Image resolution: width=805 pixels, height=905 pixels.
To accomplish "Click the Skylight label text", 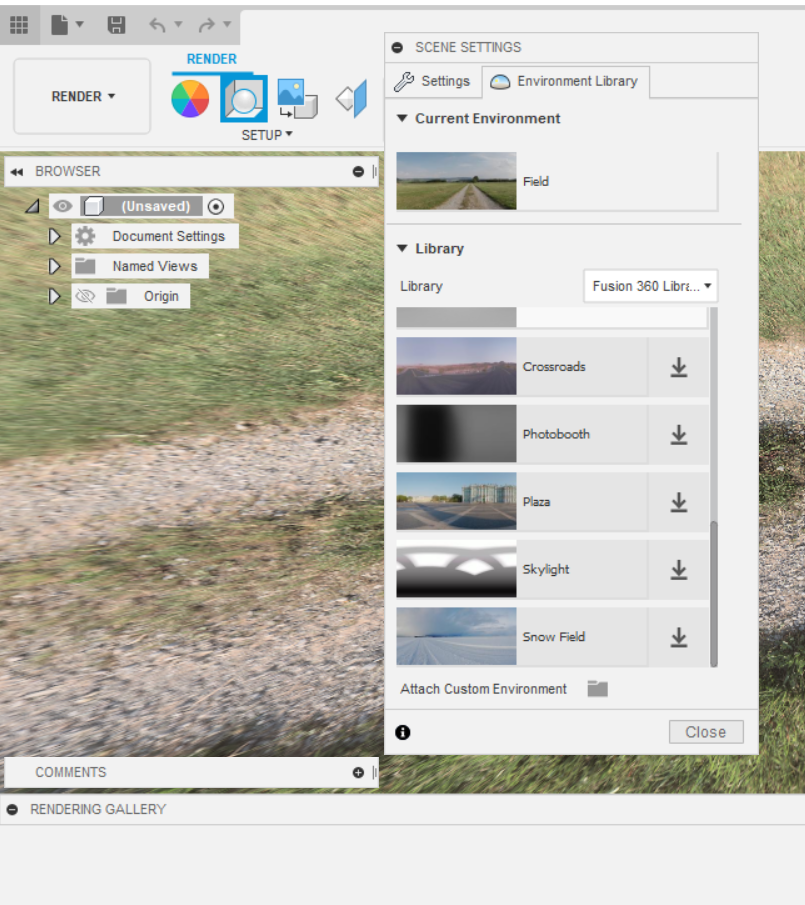I will (x=546, y=569).
